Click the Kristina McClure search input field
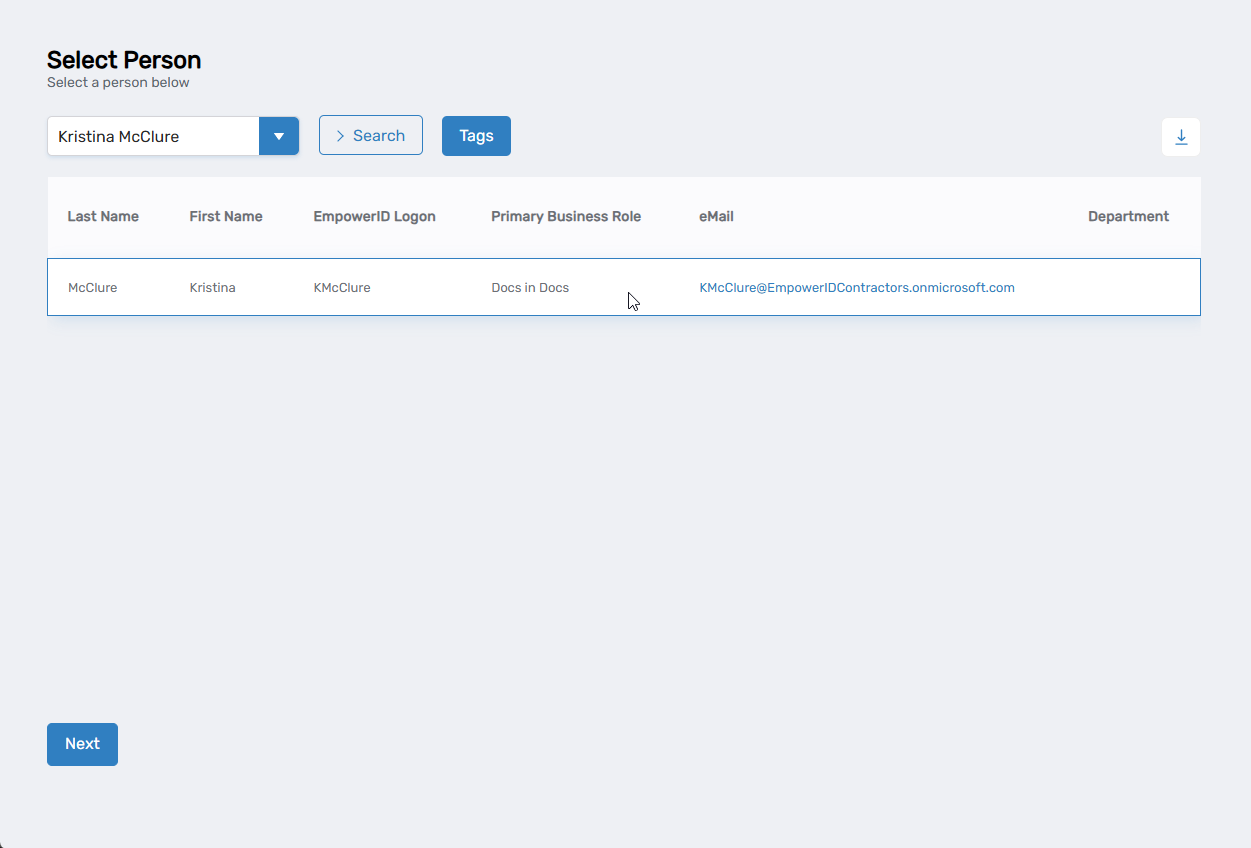Image resolution: width=1251 pixels, height=848 pixels. [153, 136]
